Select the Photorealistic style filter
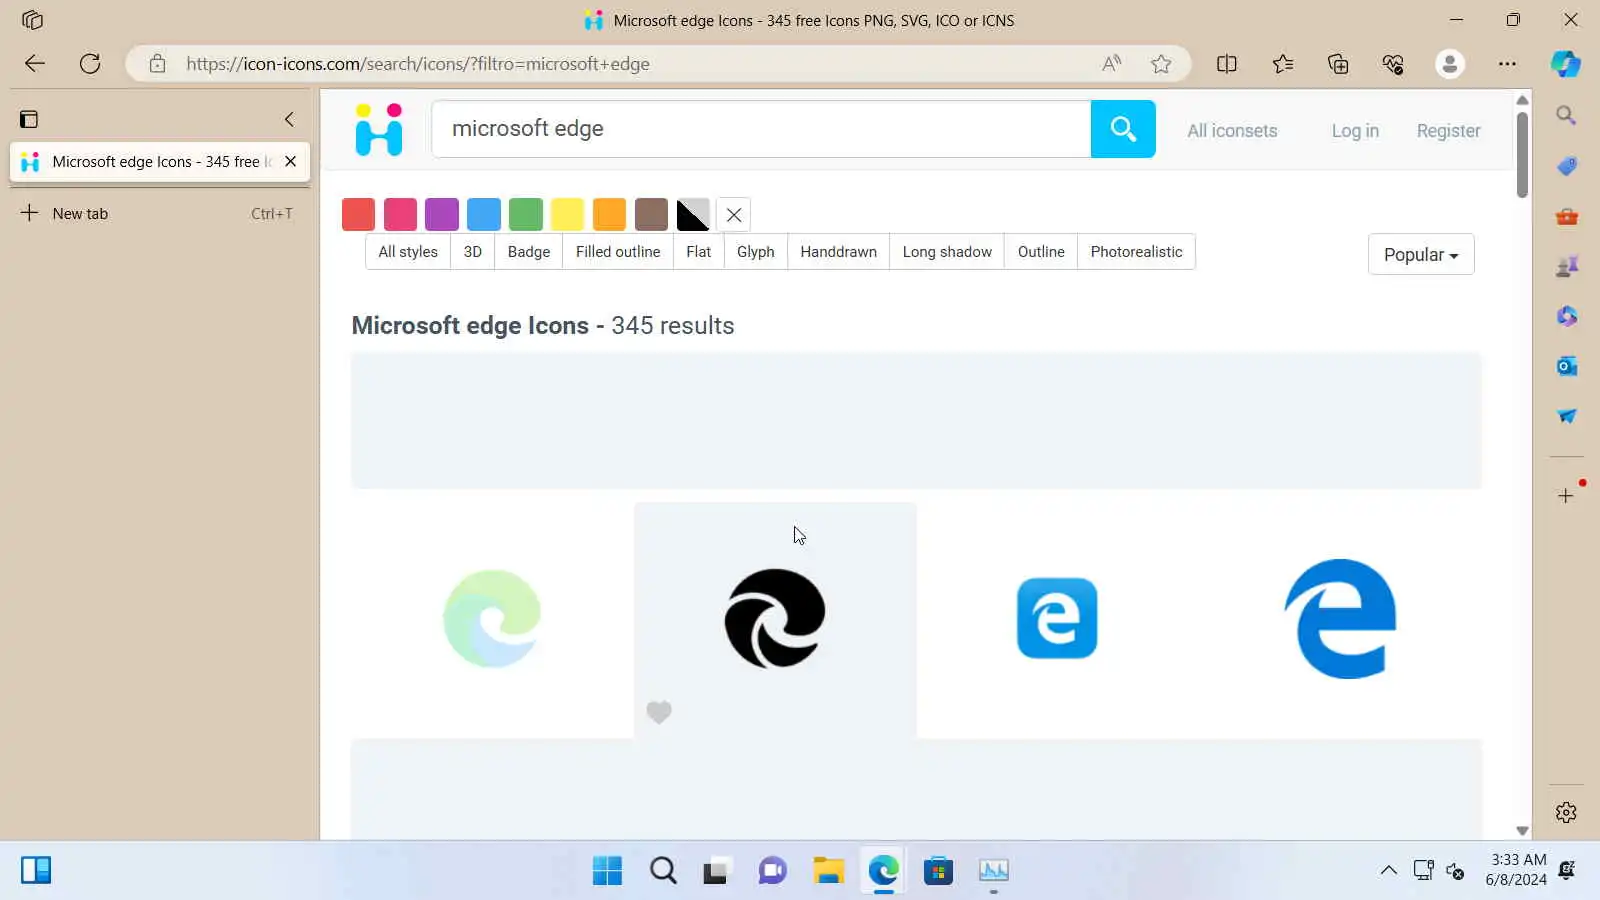This screenshot has height=900, width=1600. click(x=1136, y=252)
